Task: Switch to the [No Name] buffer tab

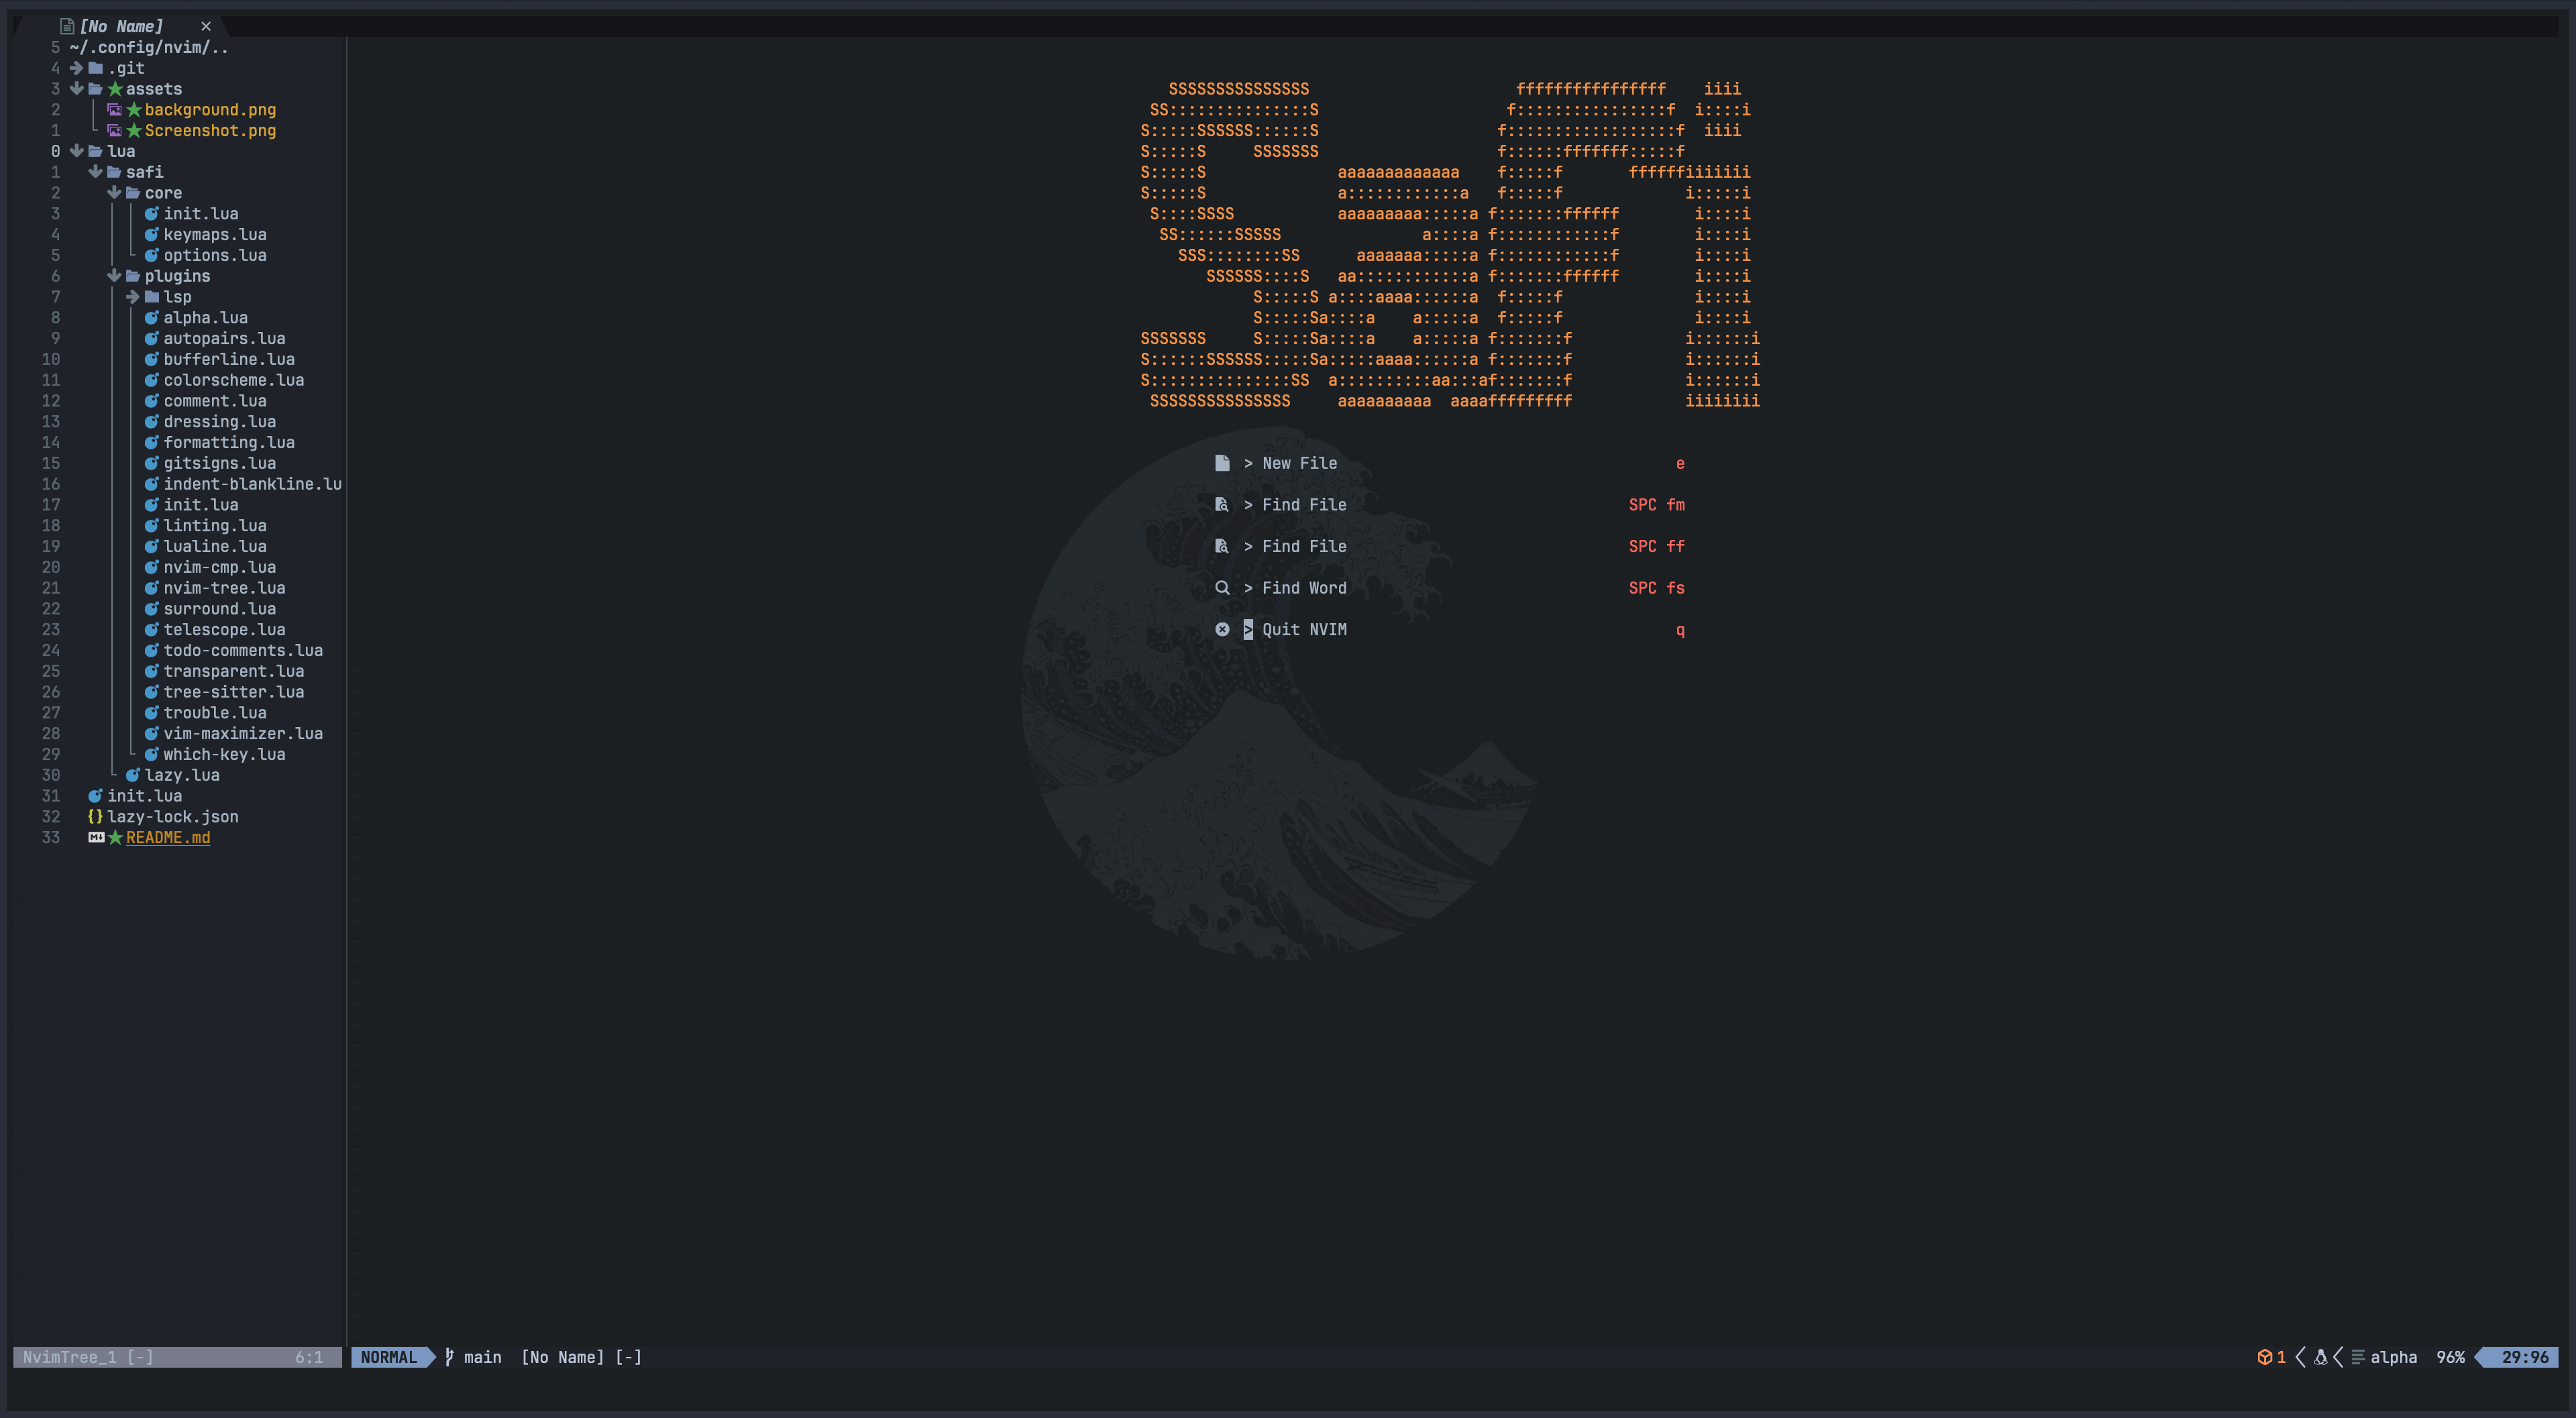Action: (x=121, y=26)
